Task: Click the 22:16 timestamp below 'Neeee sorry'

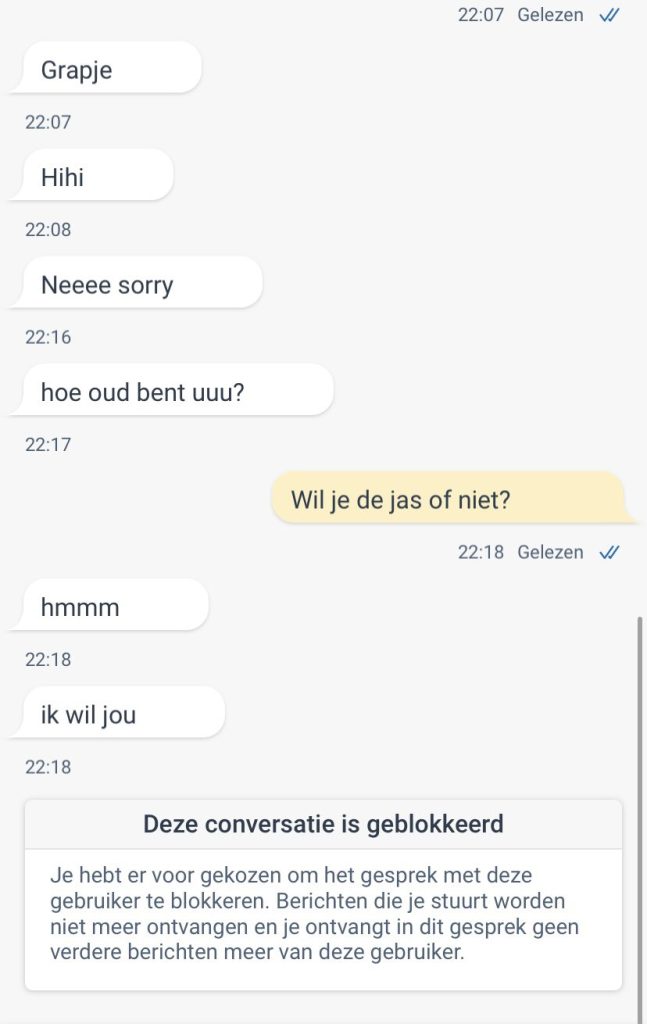Action: [x=48, y=338]
